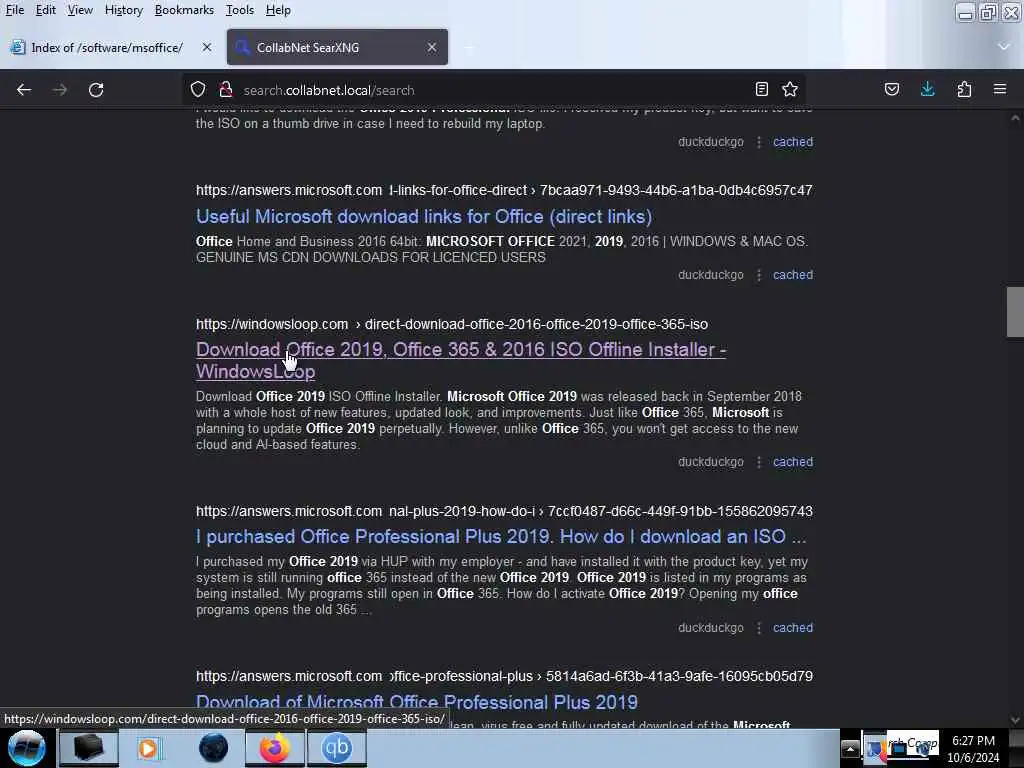Open the View menu
This screenshot has width=1024, height=768.
[80, 10]
